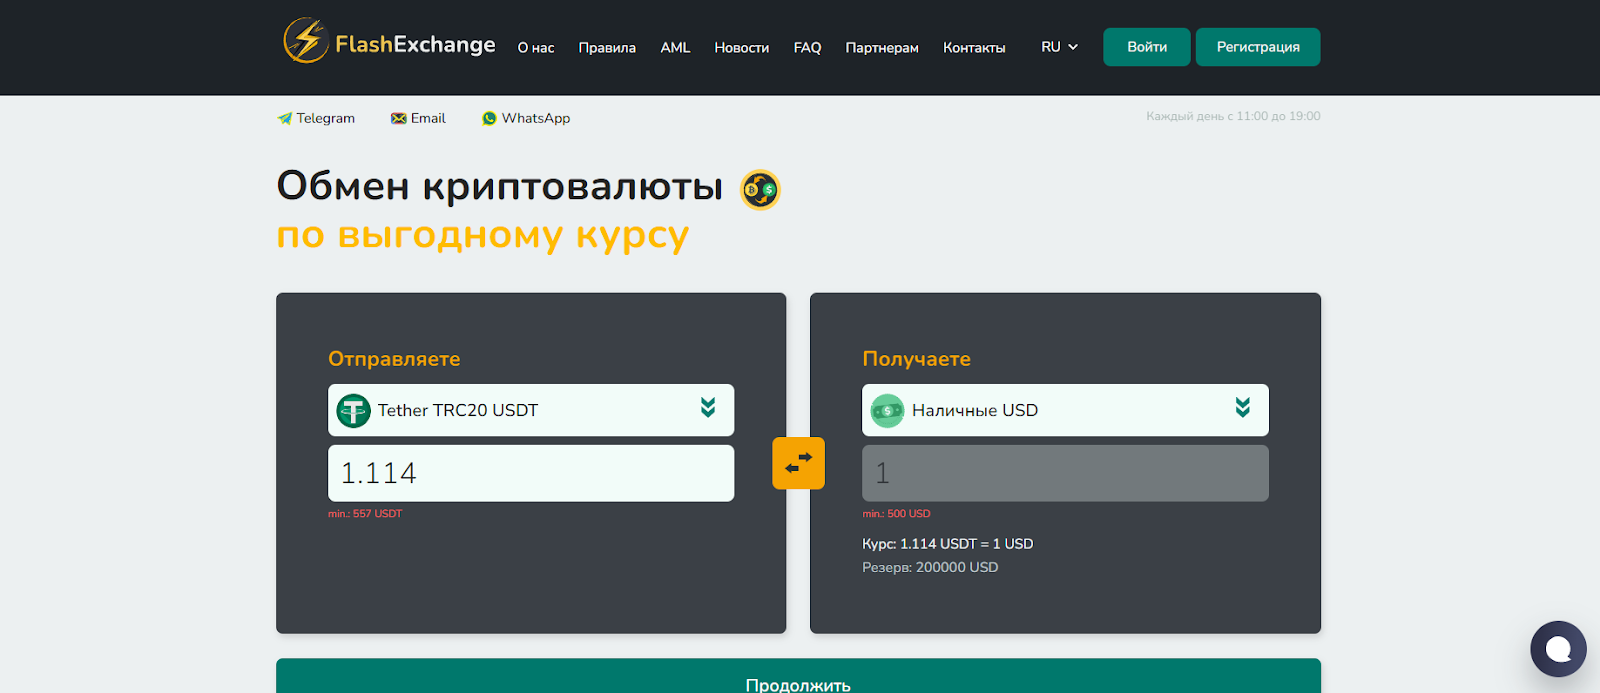The width and height of the screenshot is (1600, 693).
Task: Open the WhatsApp contact link
Action: 526,118
